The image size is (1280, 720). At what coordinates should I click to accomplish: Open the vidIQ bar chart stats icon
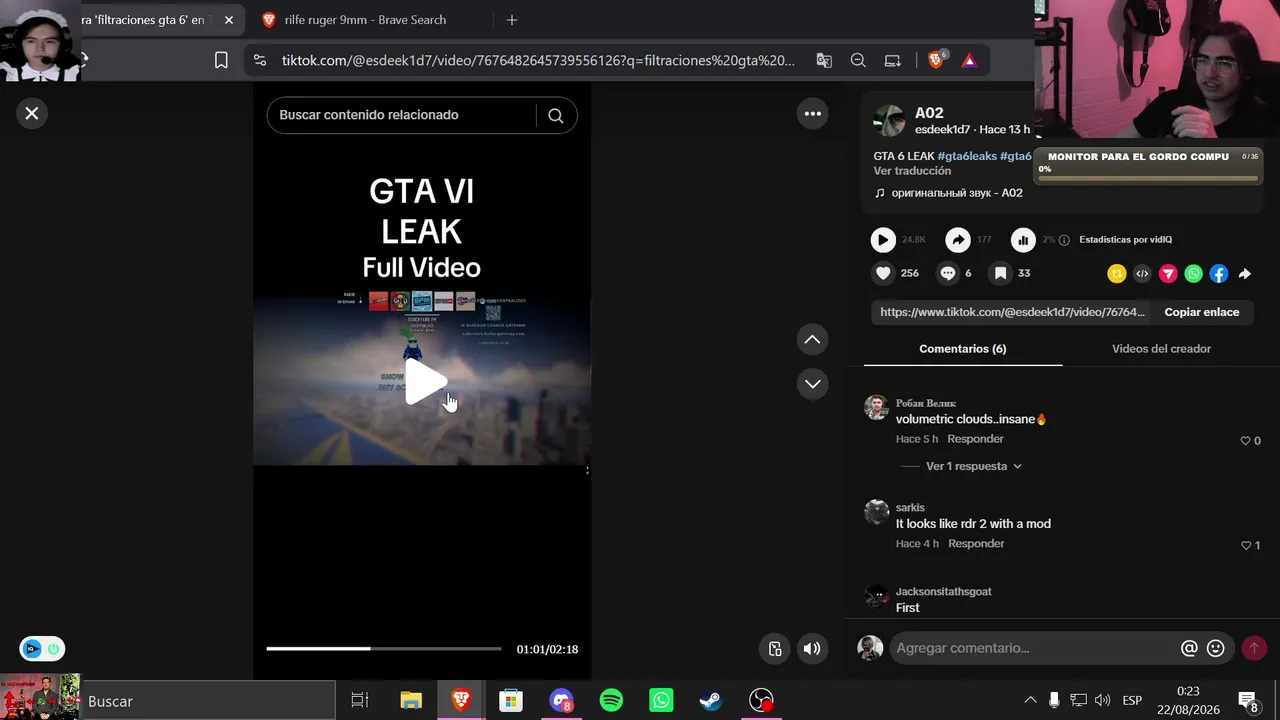tap(1023, 240)
